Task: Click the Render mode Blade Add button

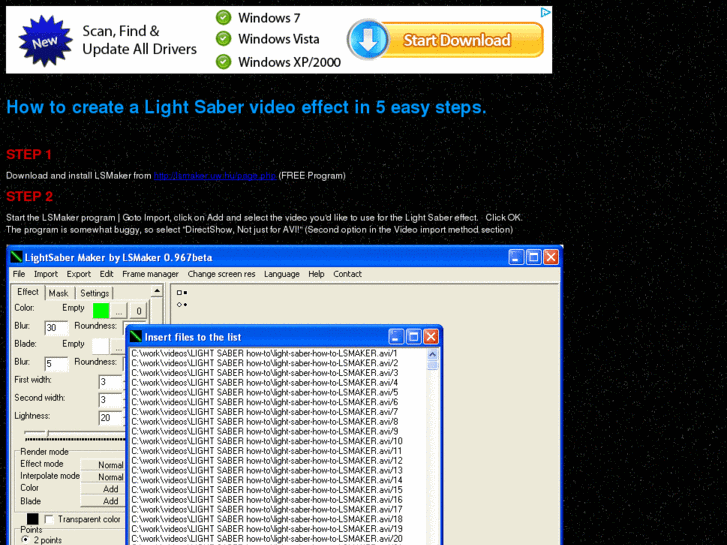Action: coord(103,501)
